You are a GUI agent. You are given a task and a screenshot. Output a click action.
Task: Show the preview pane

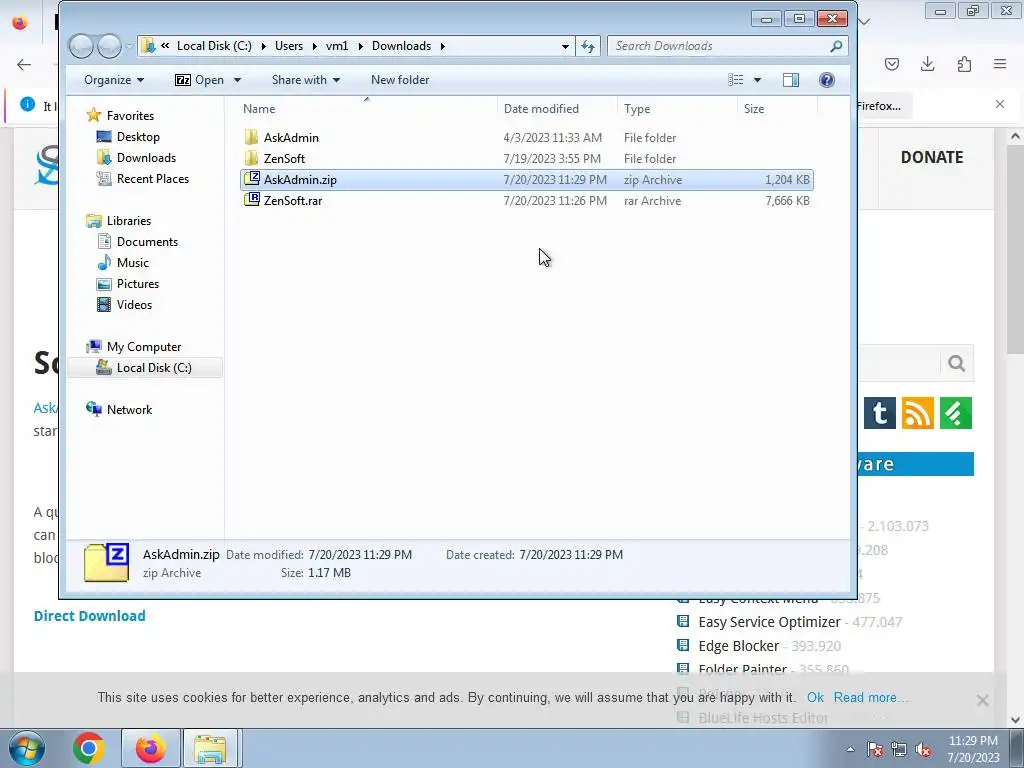(x=791, y=80)
